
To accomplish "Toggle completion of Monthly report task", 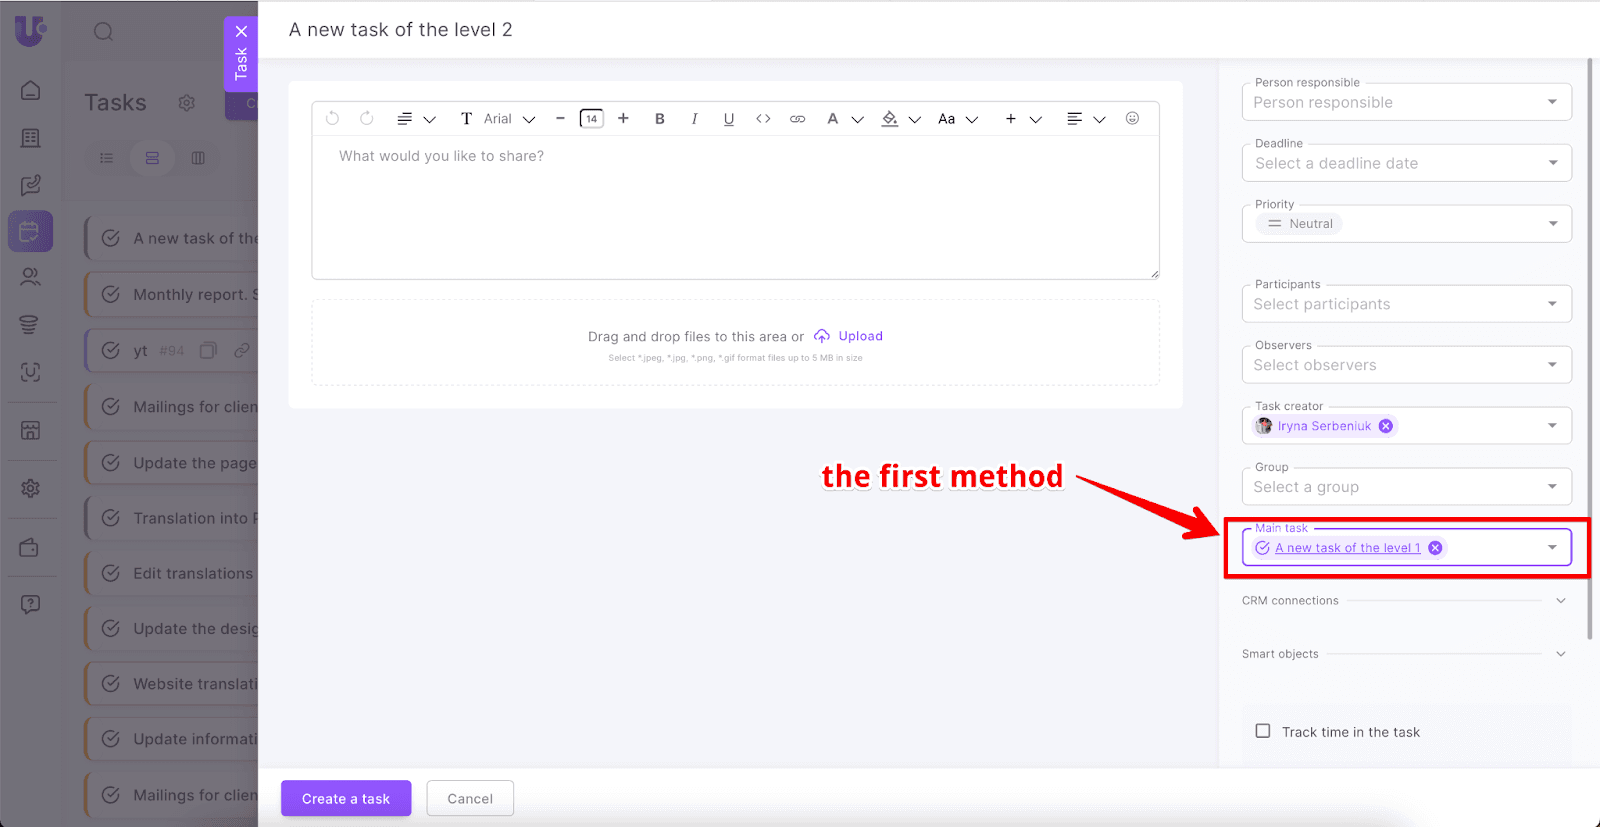I will coord(112,294).
